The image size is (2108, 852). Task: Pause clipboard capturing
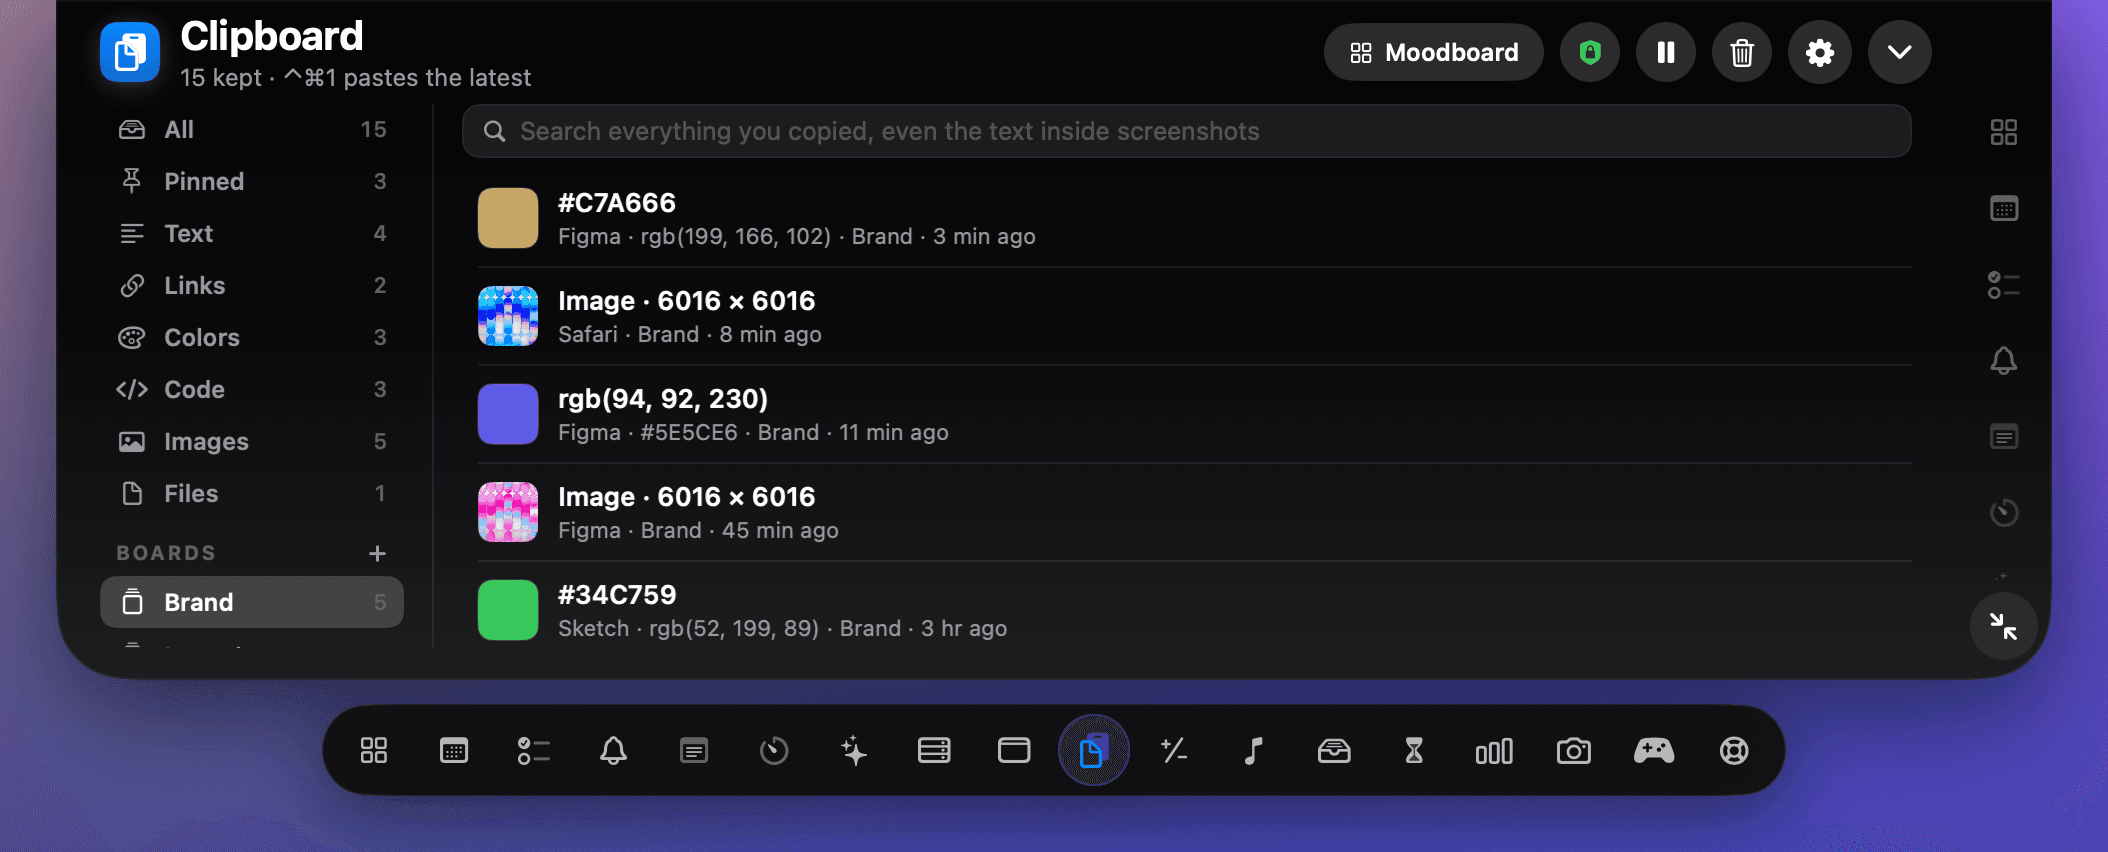click(1666, 52)
